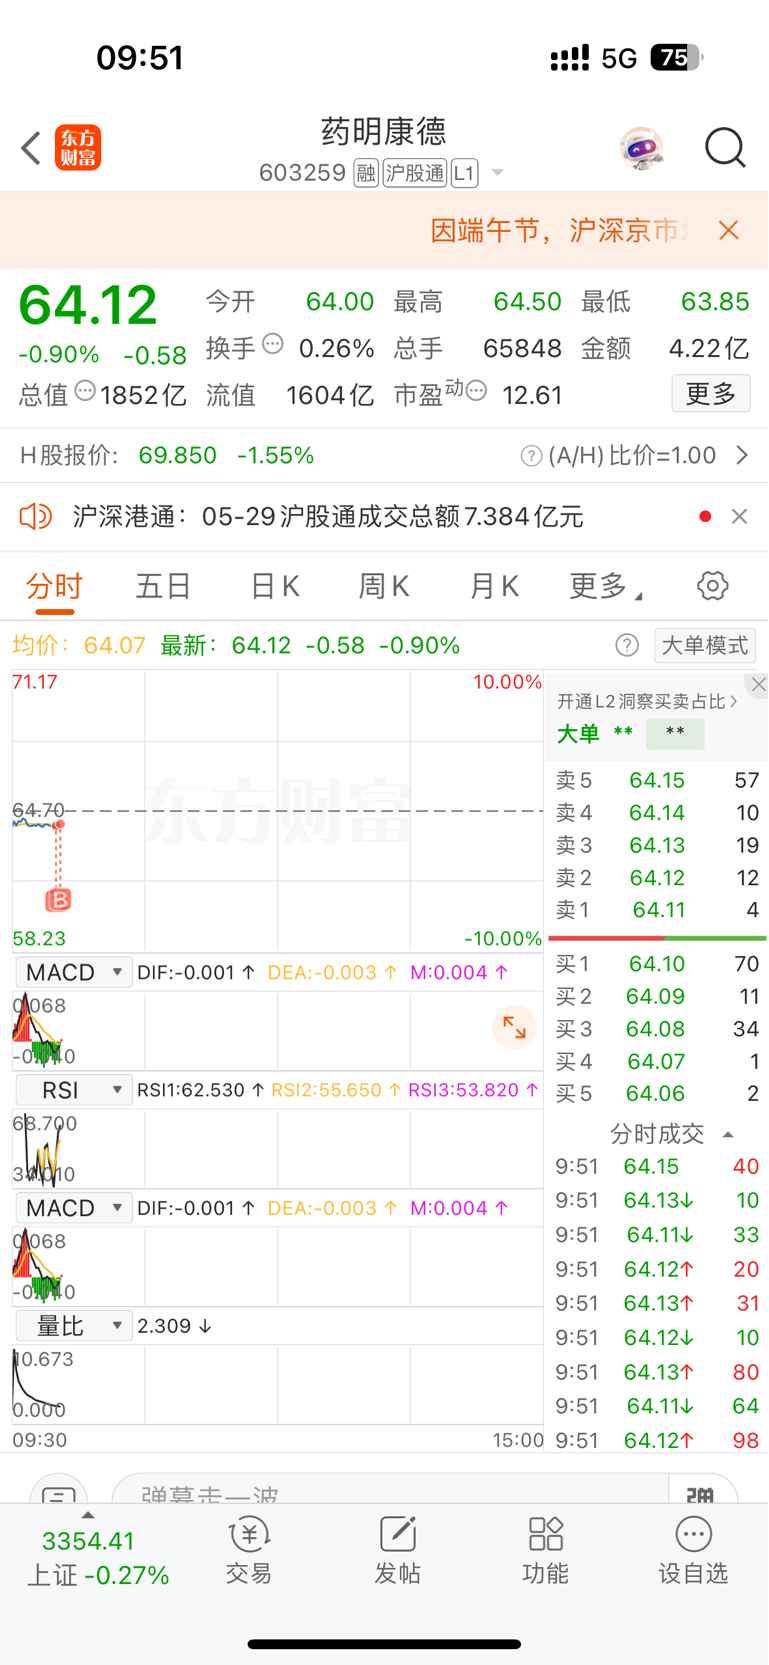Tap the B buy marker on chart
This screenshot has width=769, height=1665.
[59, 900]
